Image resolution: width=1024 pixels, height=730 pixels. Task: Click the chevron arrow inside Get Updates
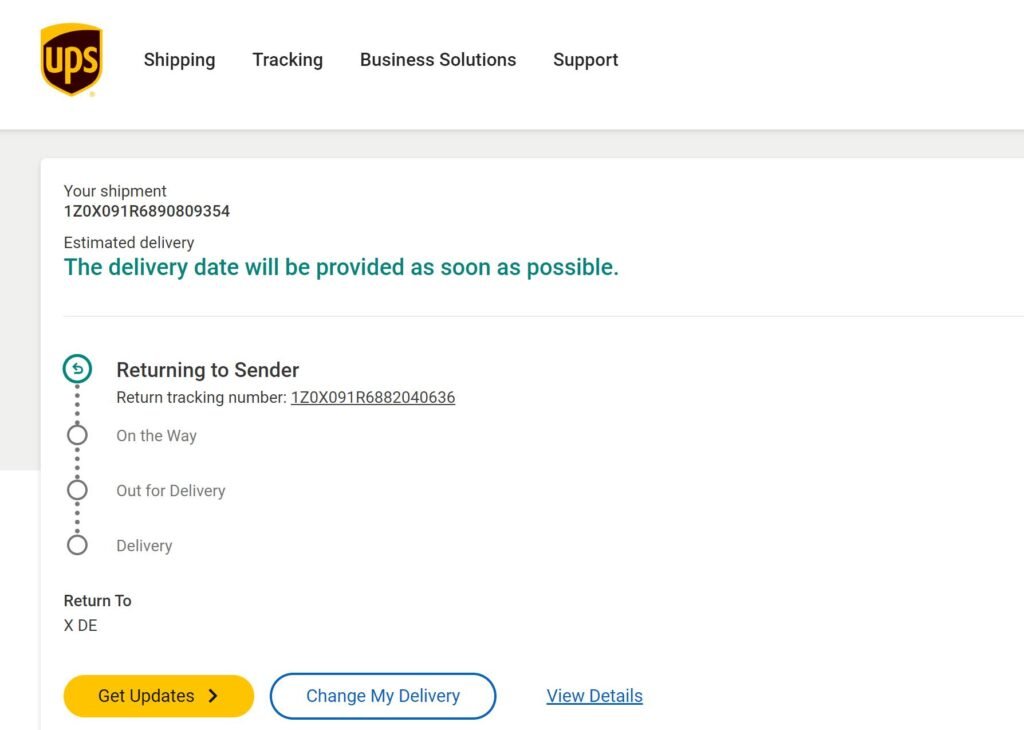pyautogui.click(x=213, y=696)
